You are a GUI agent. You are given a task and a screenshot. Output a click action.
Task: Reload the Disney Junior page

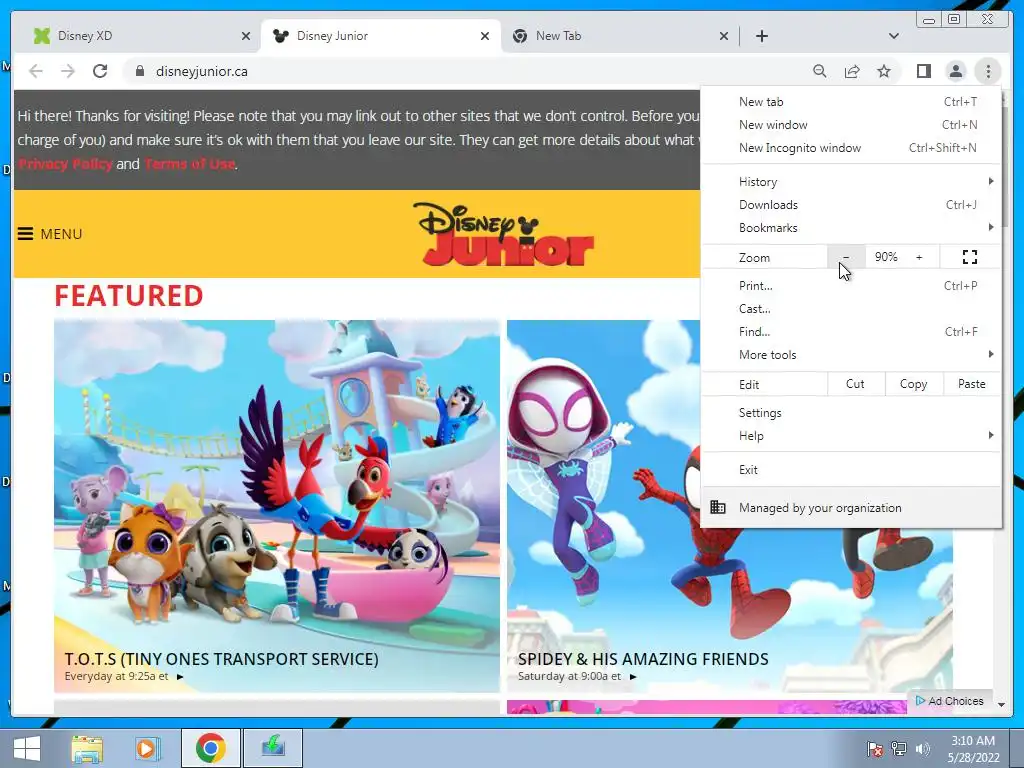click(100, 71)
